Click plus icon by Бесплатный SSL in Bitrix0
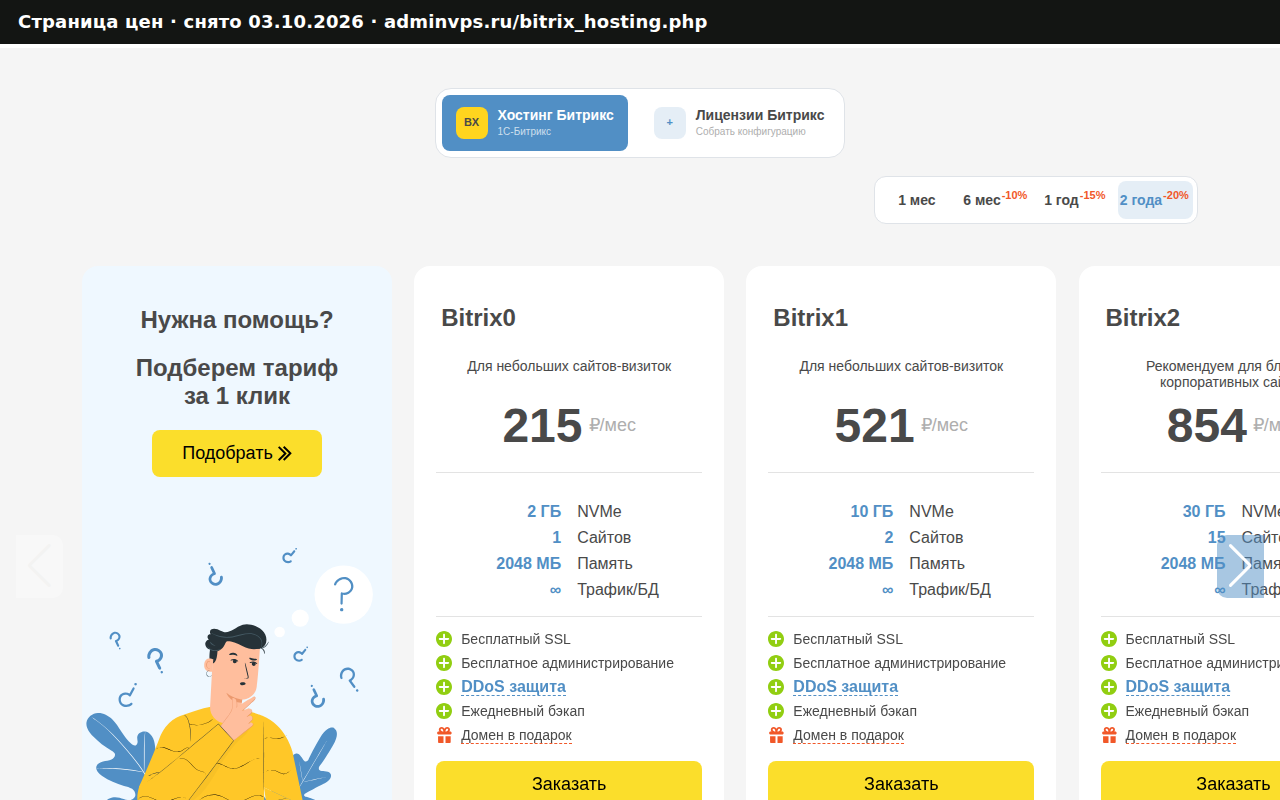 click(x=444, y=639)
